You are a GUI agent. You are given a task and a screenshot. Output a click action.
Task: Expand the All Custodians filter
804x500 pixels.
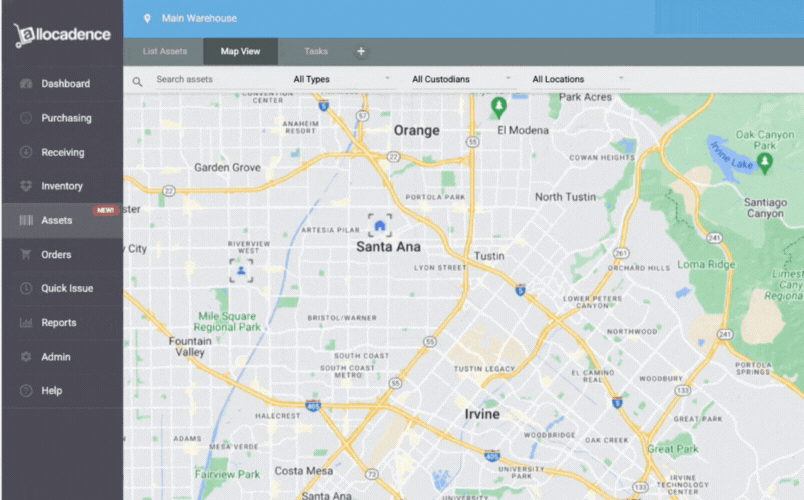click(x=462, y=79)
